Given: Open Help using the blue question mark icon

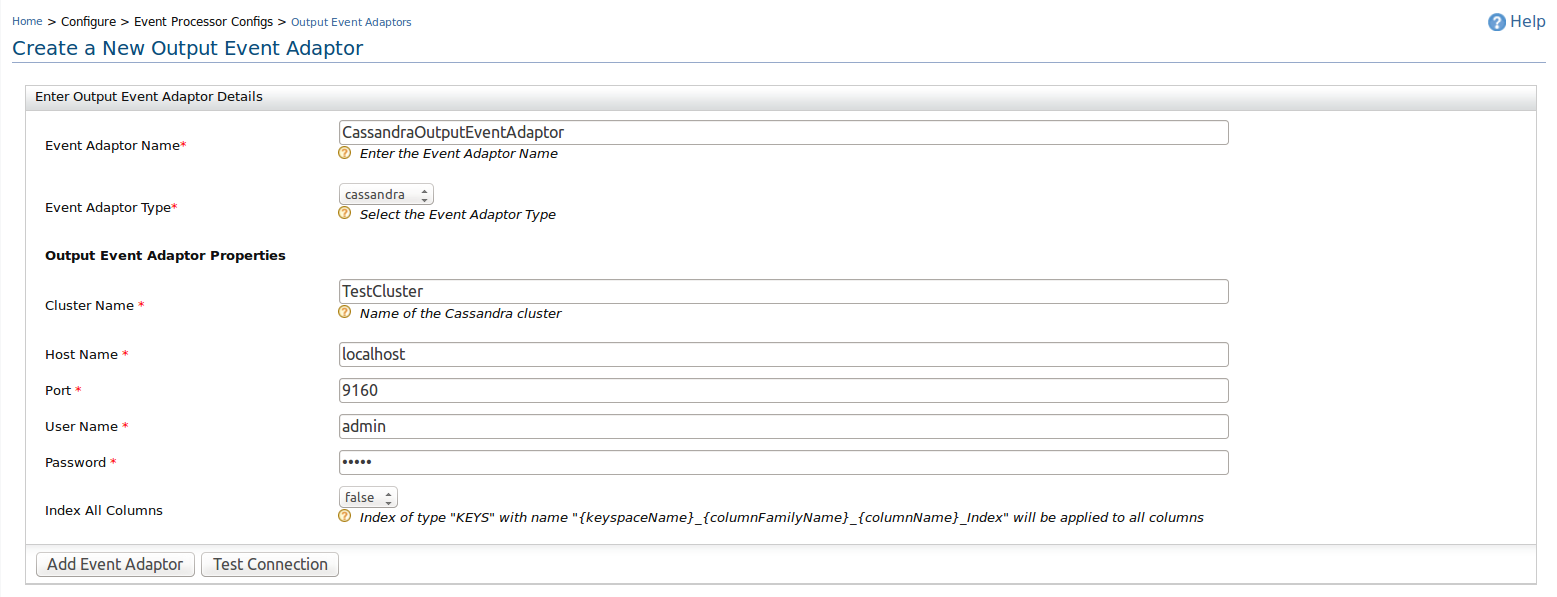Looking at the screenshot, I should tap(1497, 21).
